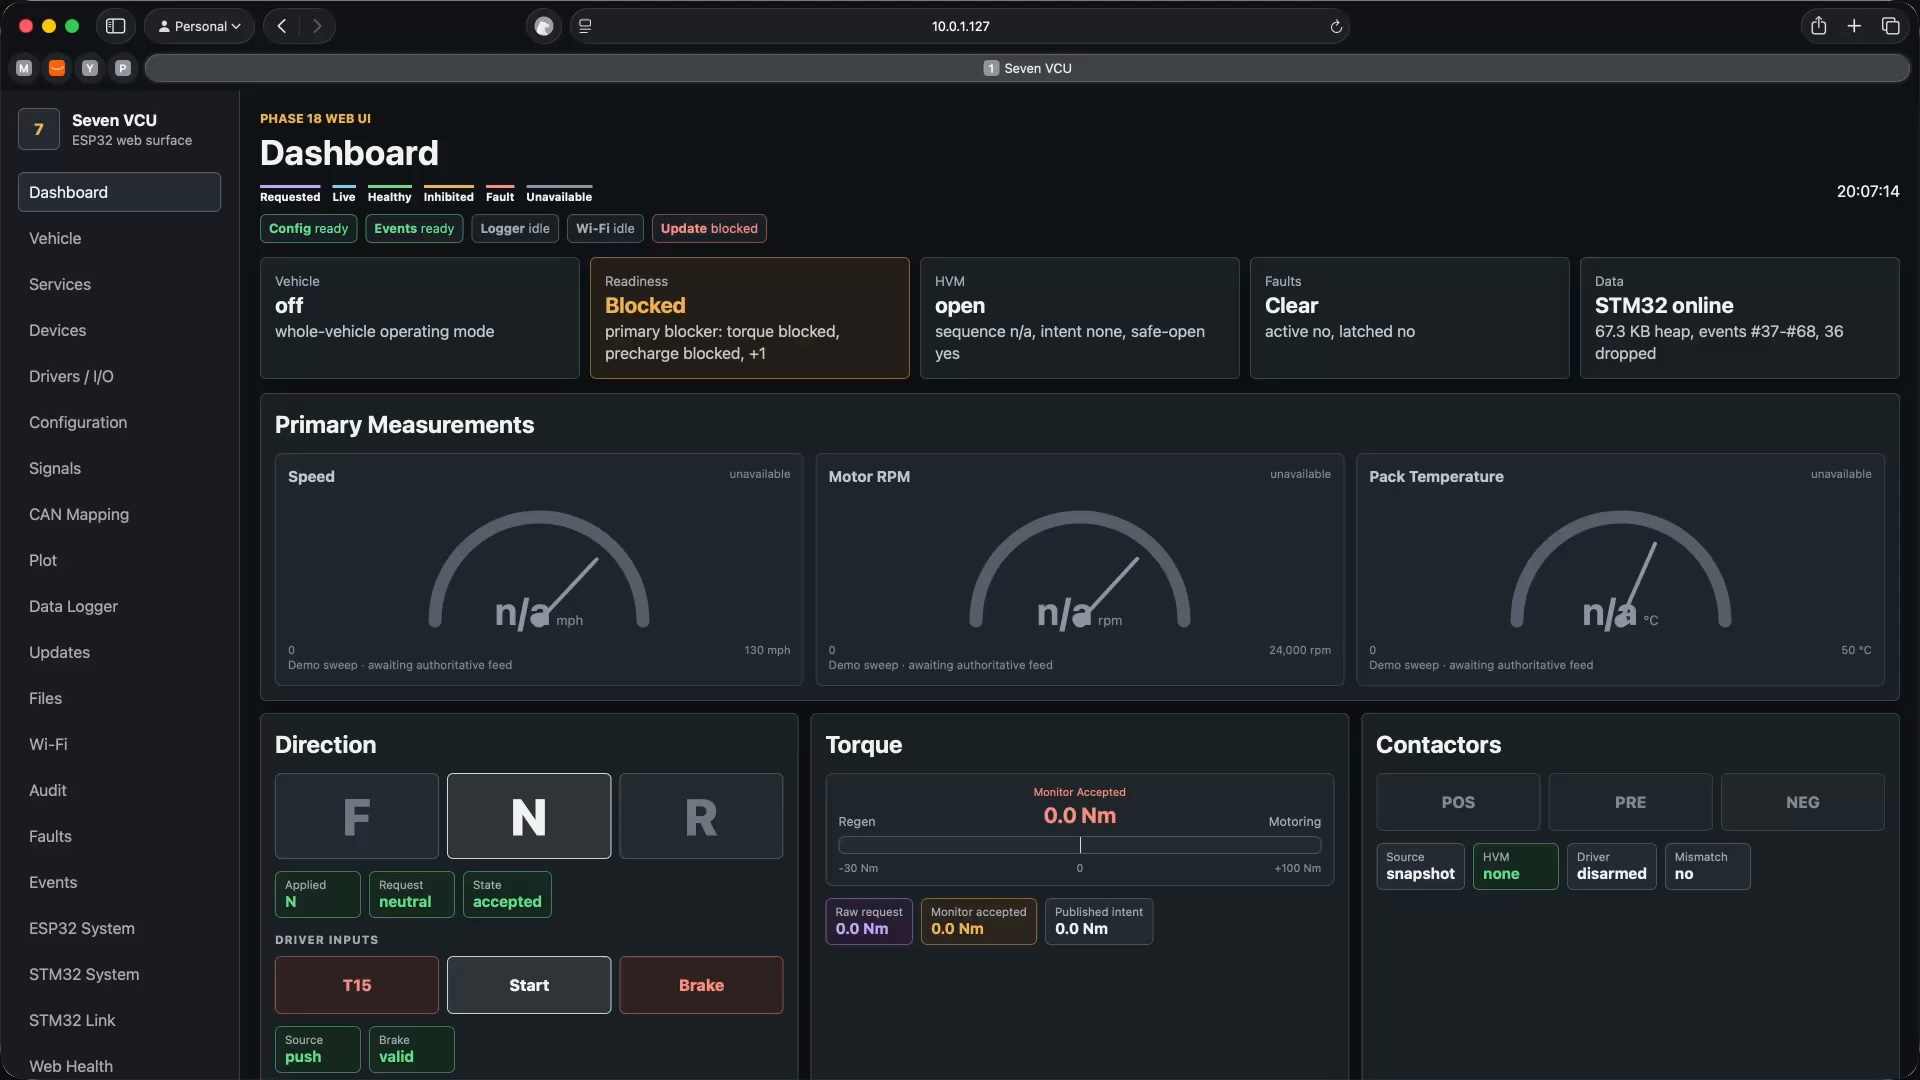The height and width of the screenshot is (1080, 1920).
Task: Click the Speed gauge dial
Action: [x=539, y=570]
